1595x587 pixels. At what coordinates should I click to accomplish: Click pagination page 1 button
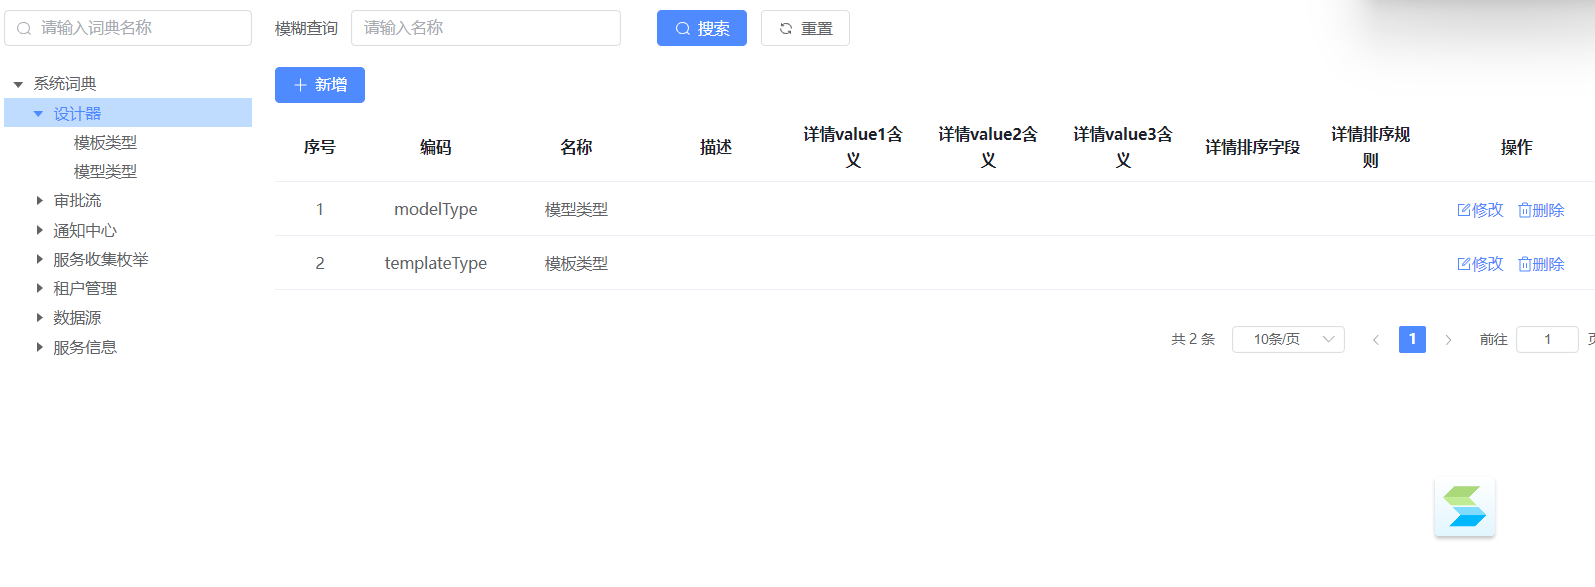(x=1412, y=339)
